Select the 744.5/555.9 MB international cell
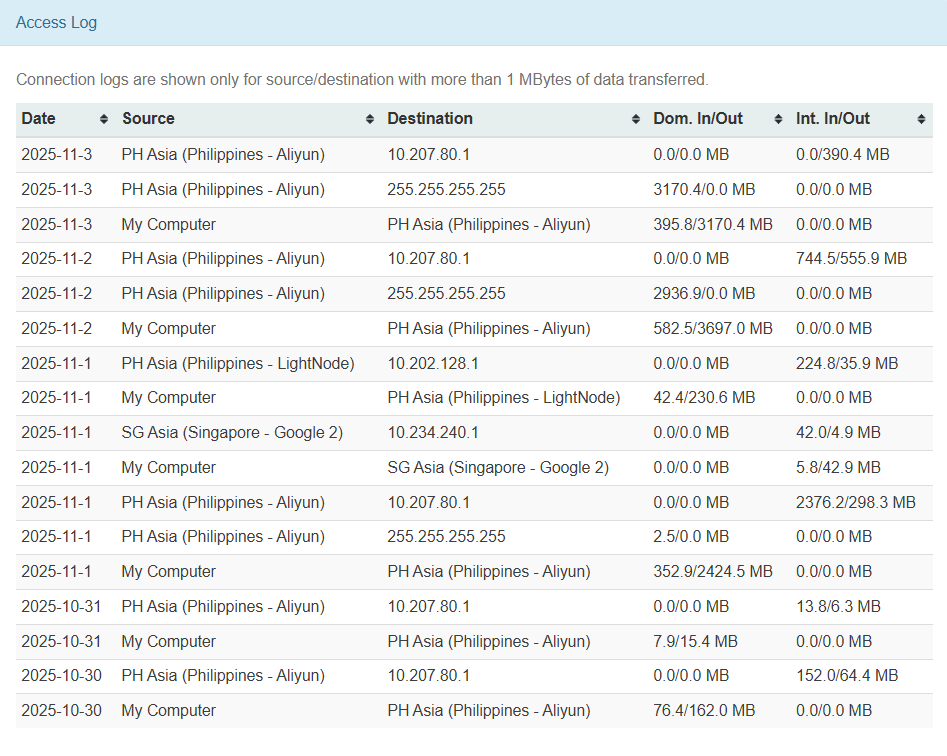 [851, 258]
